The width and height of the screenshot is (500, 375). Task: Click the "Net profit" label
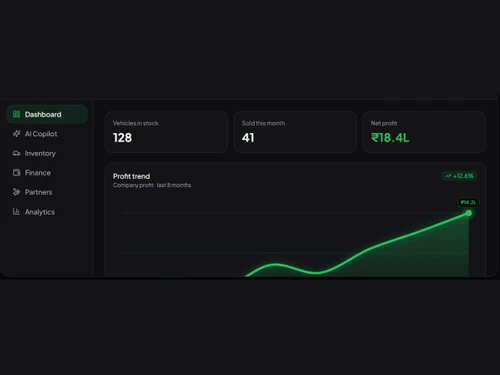coord(384,123)
